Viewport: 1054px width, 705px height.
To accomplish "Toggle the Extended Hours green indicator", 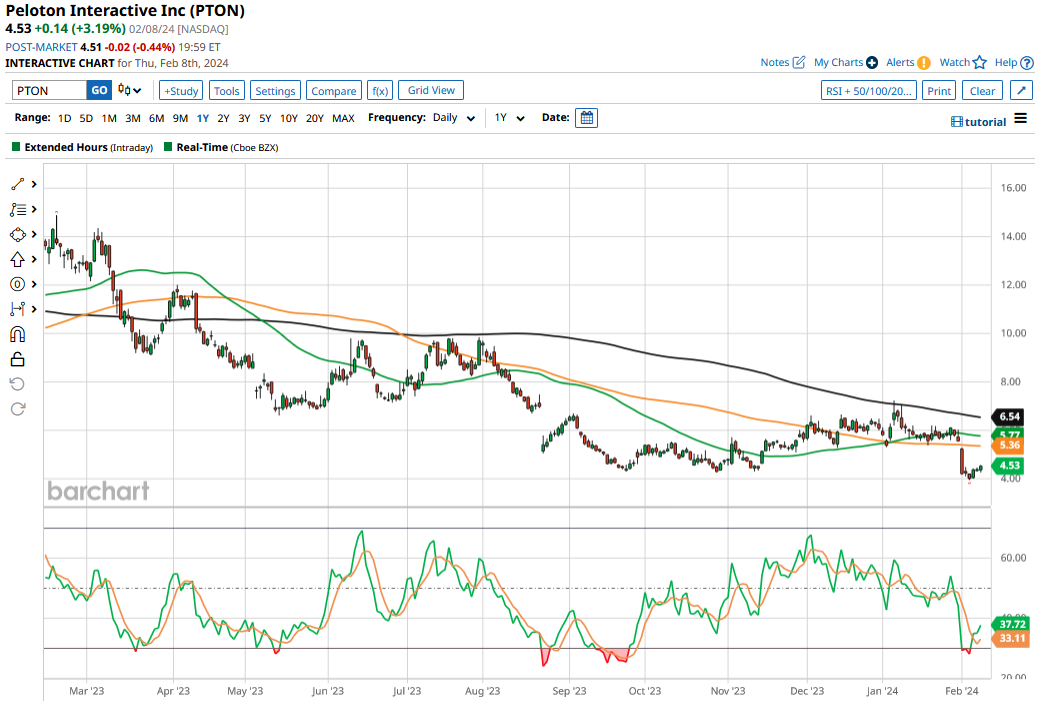I will [16, 147].
